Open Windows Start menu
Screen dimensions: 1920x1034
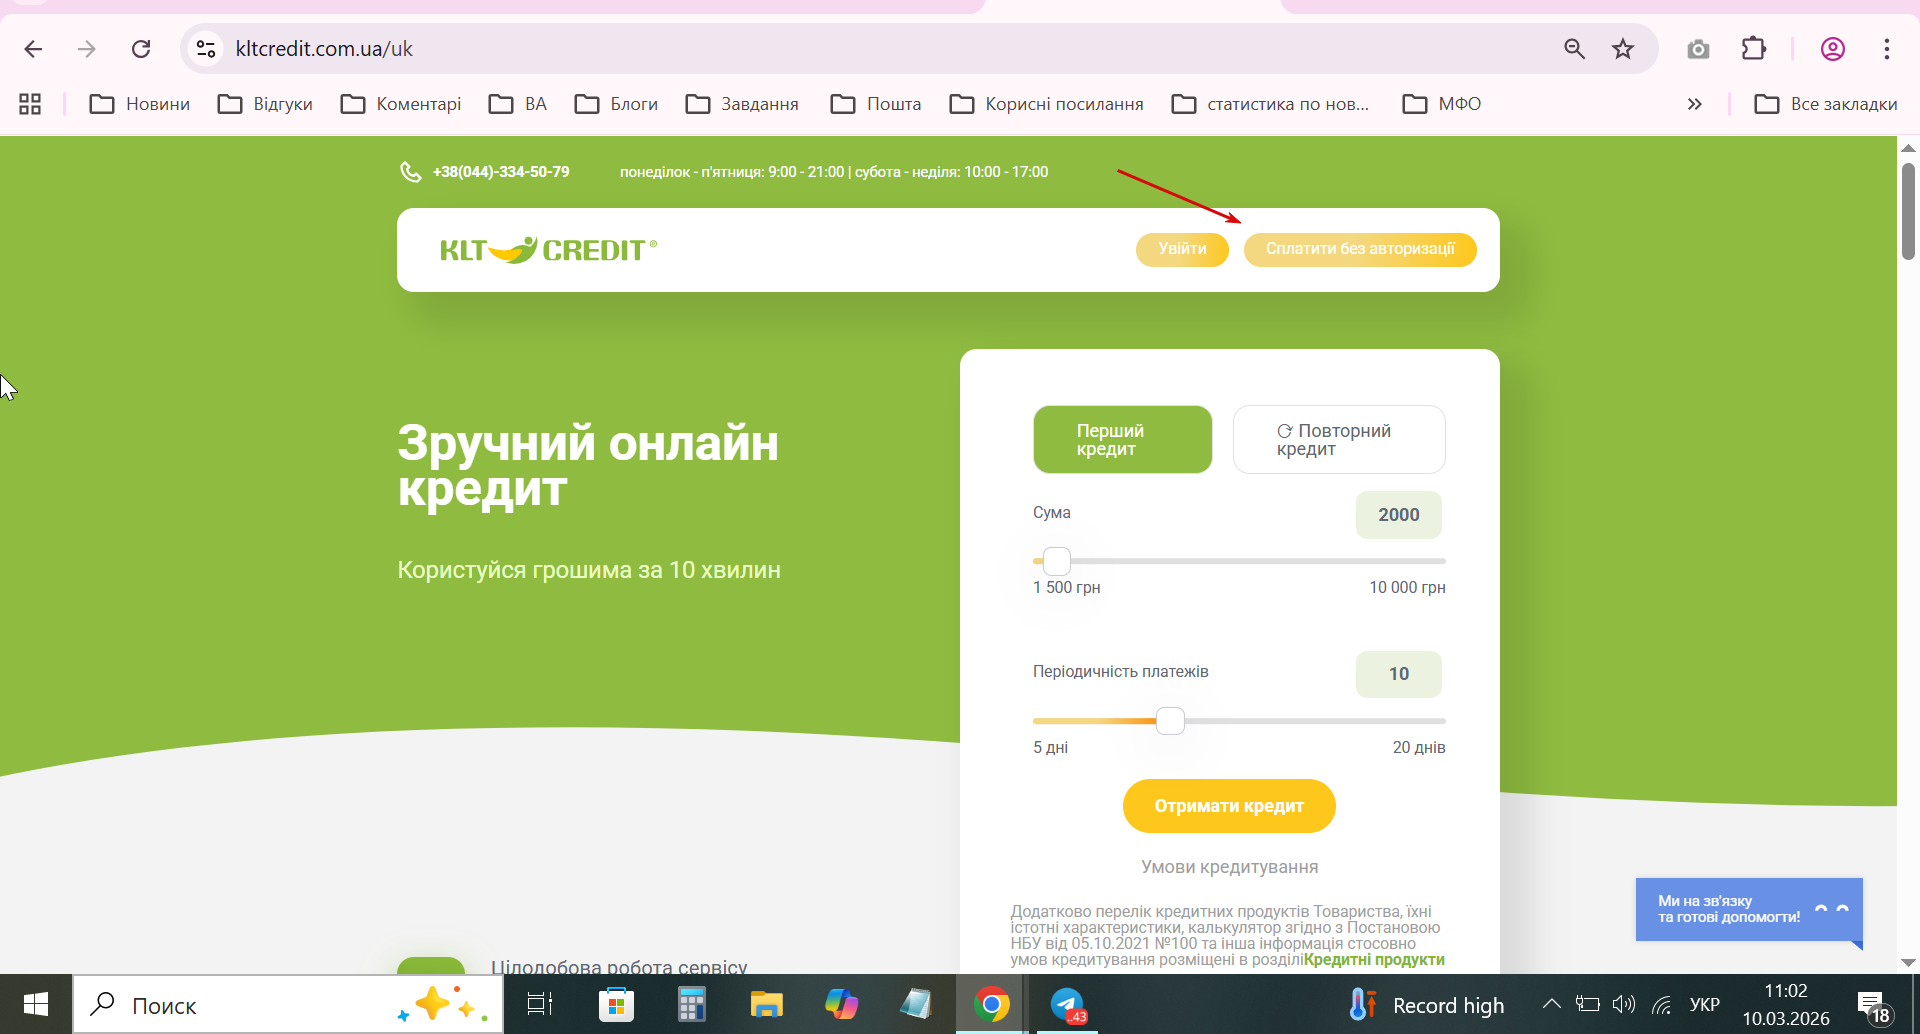pyautogui.click(x=36, y=1004)
